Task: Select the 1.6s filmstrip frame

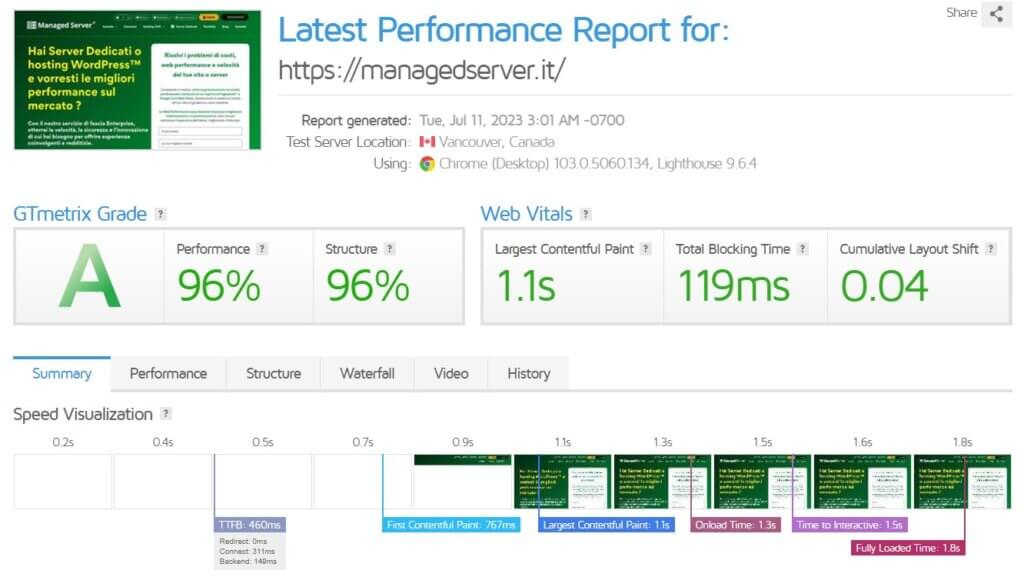Action: [862, 482]
